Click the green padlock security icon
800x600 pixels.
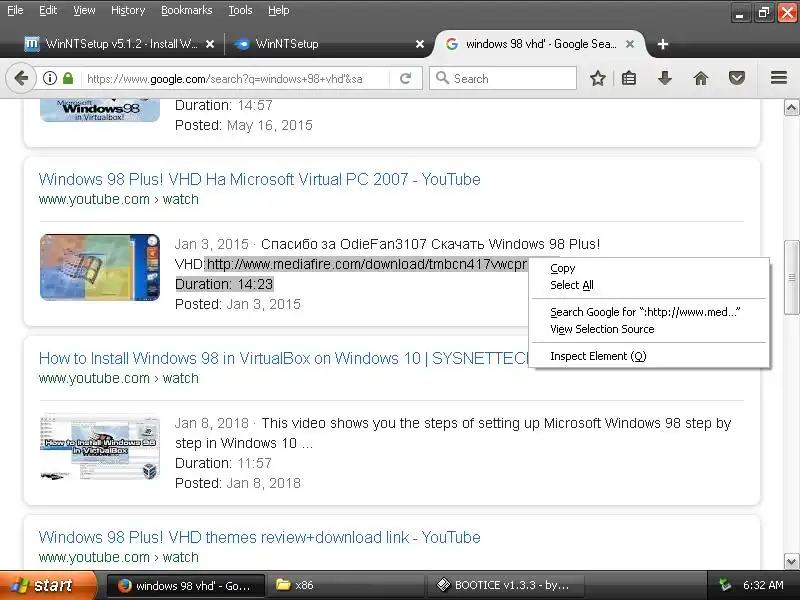(68, 79)
